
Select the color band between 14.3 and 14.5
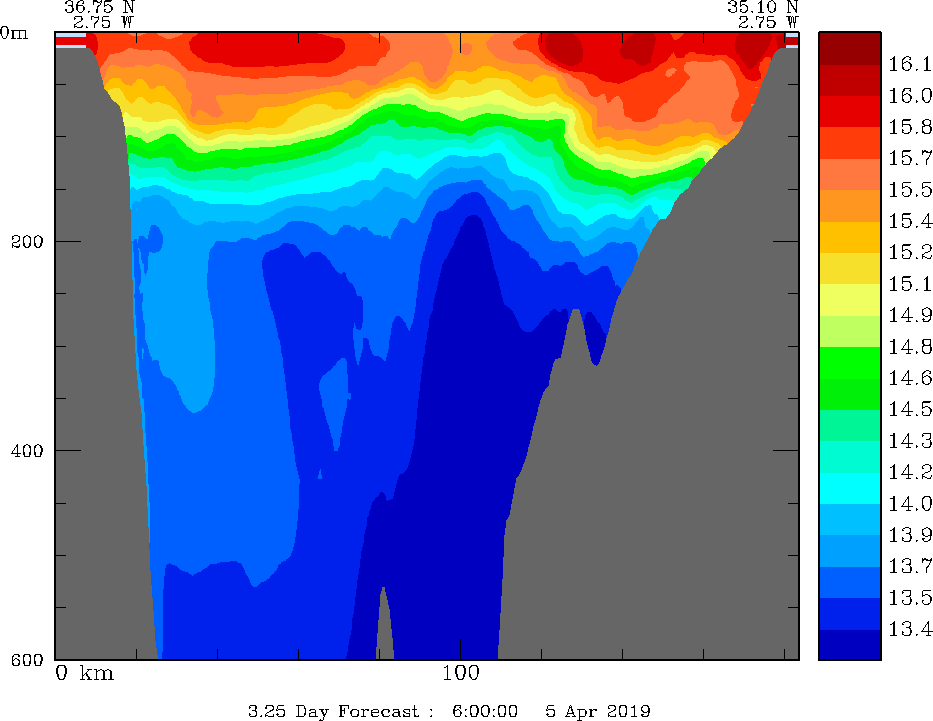point(850,426)
